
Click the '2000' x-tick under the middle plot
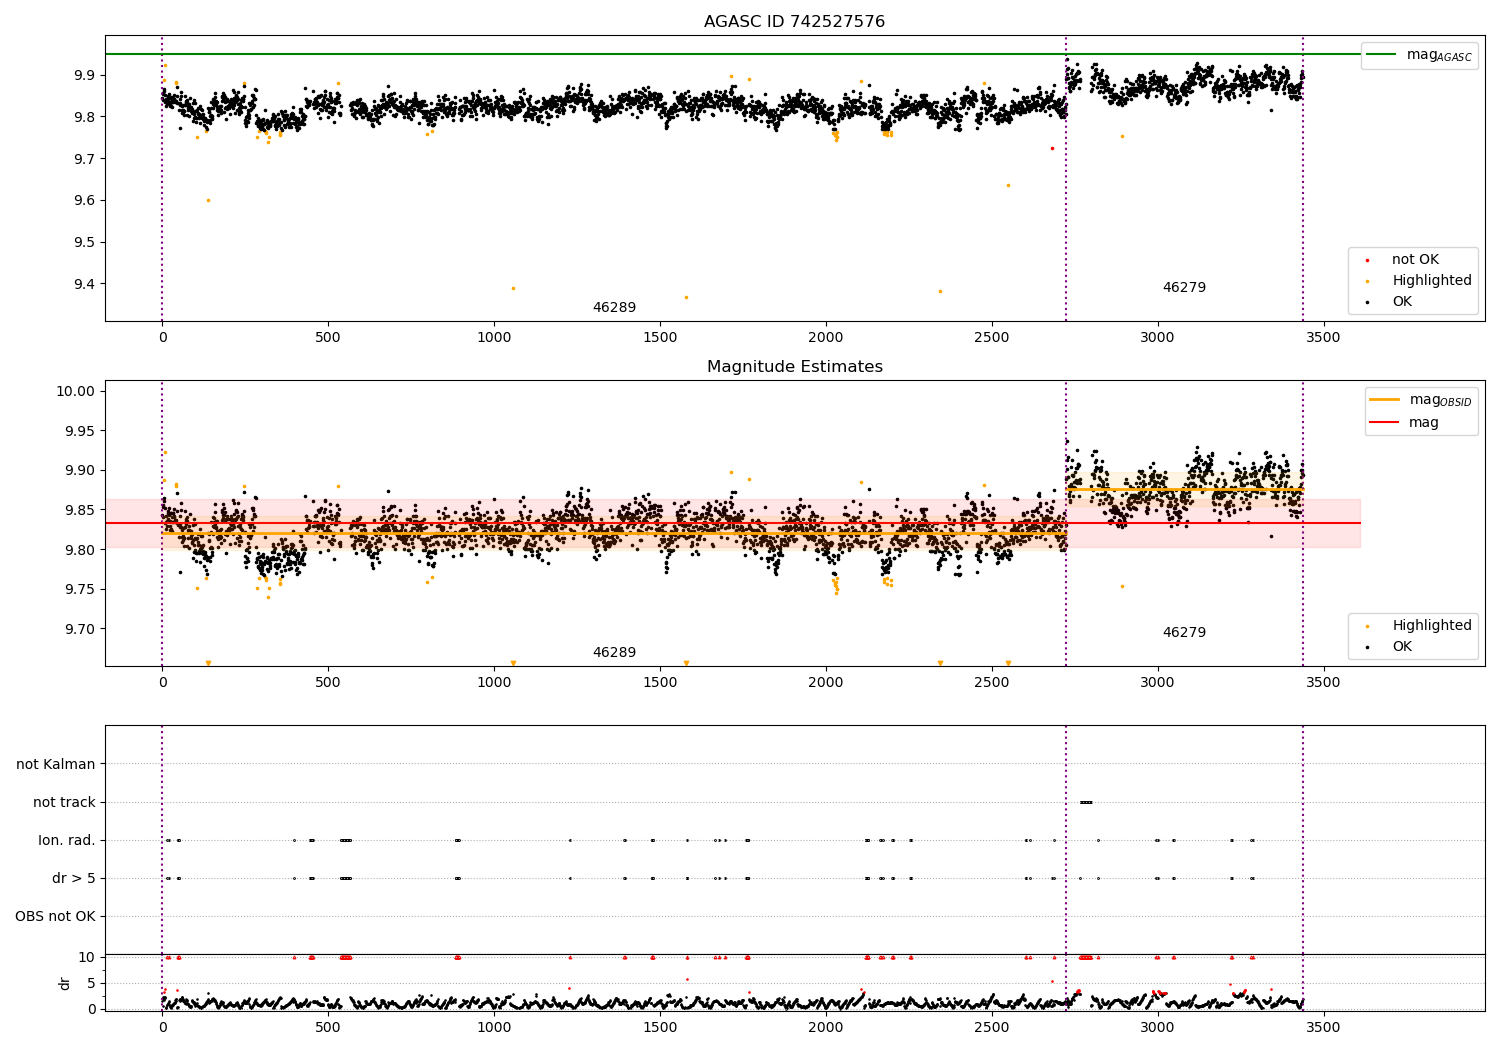826,683
